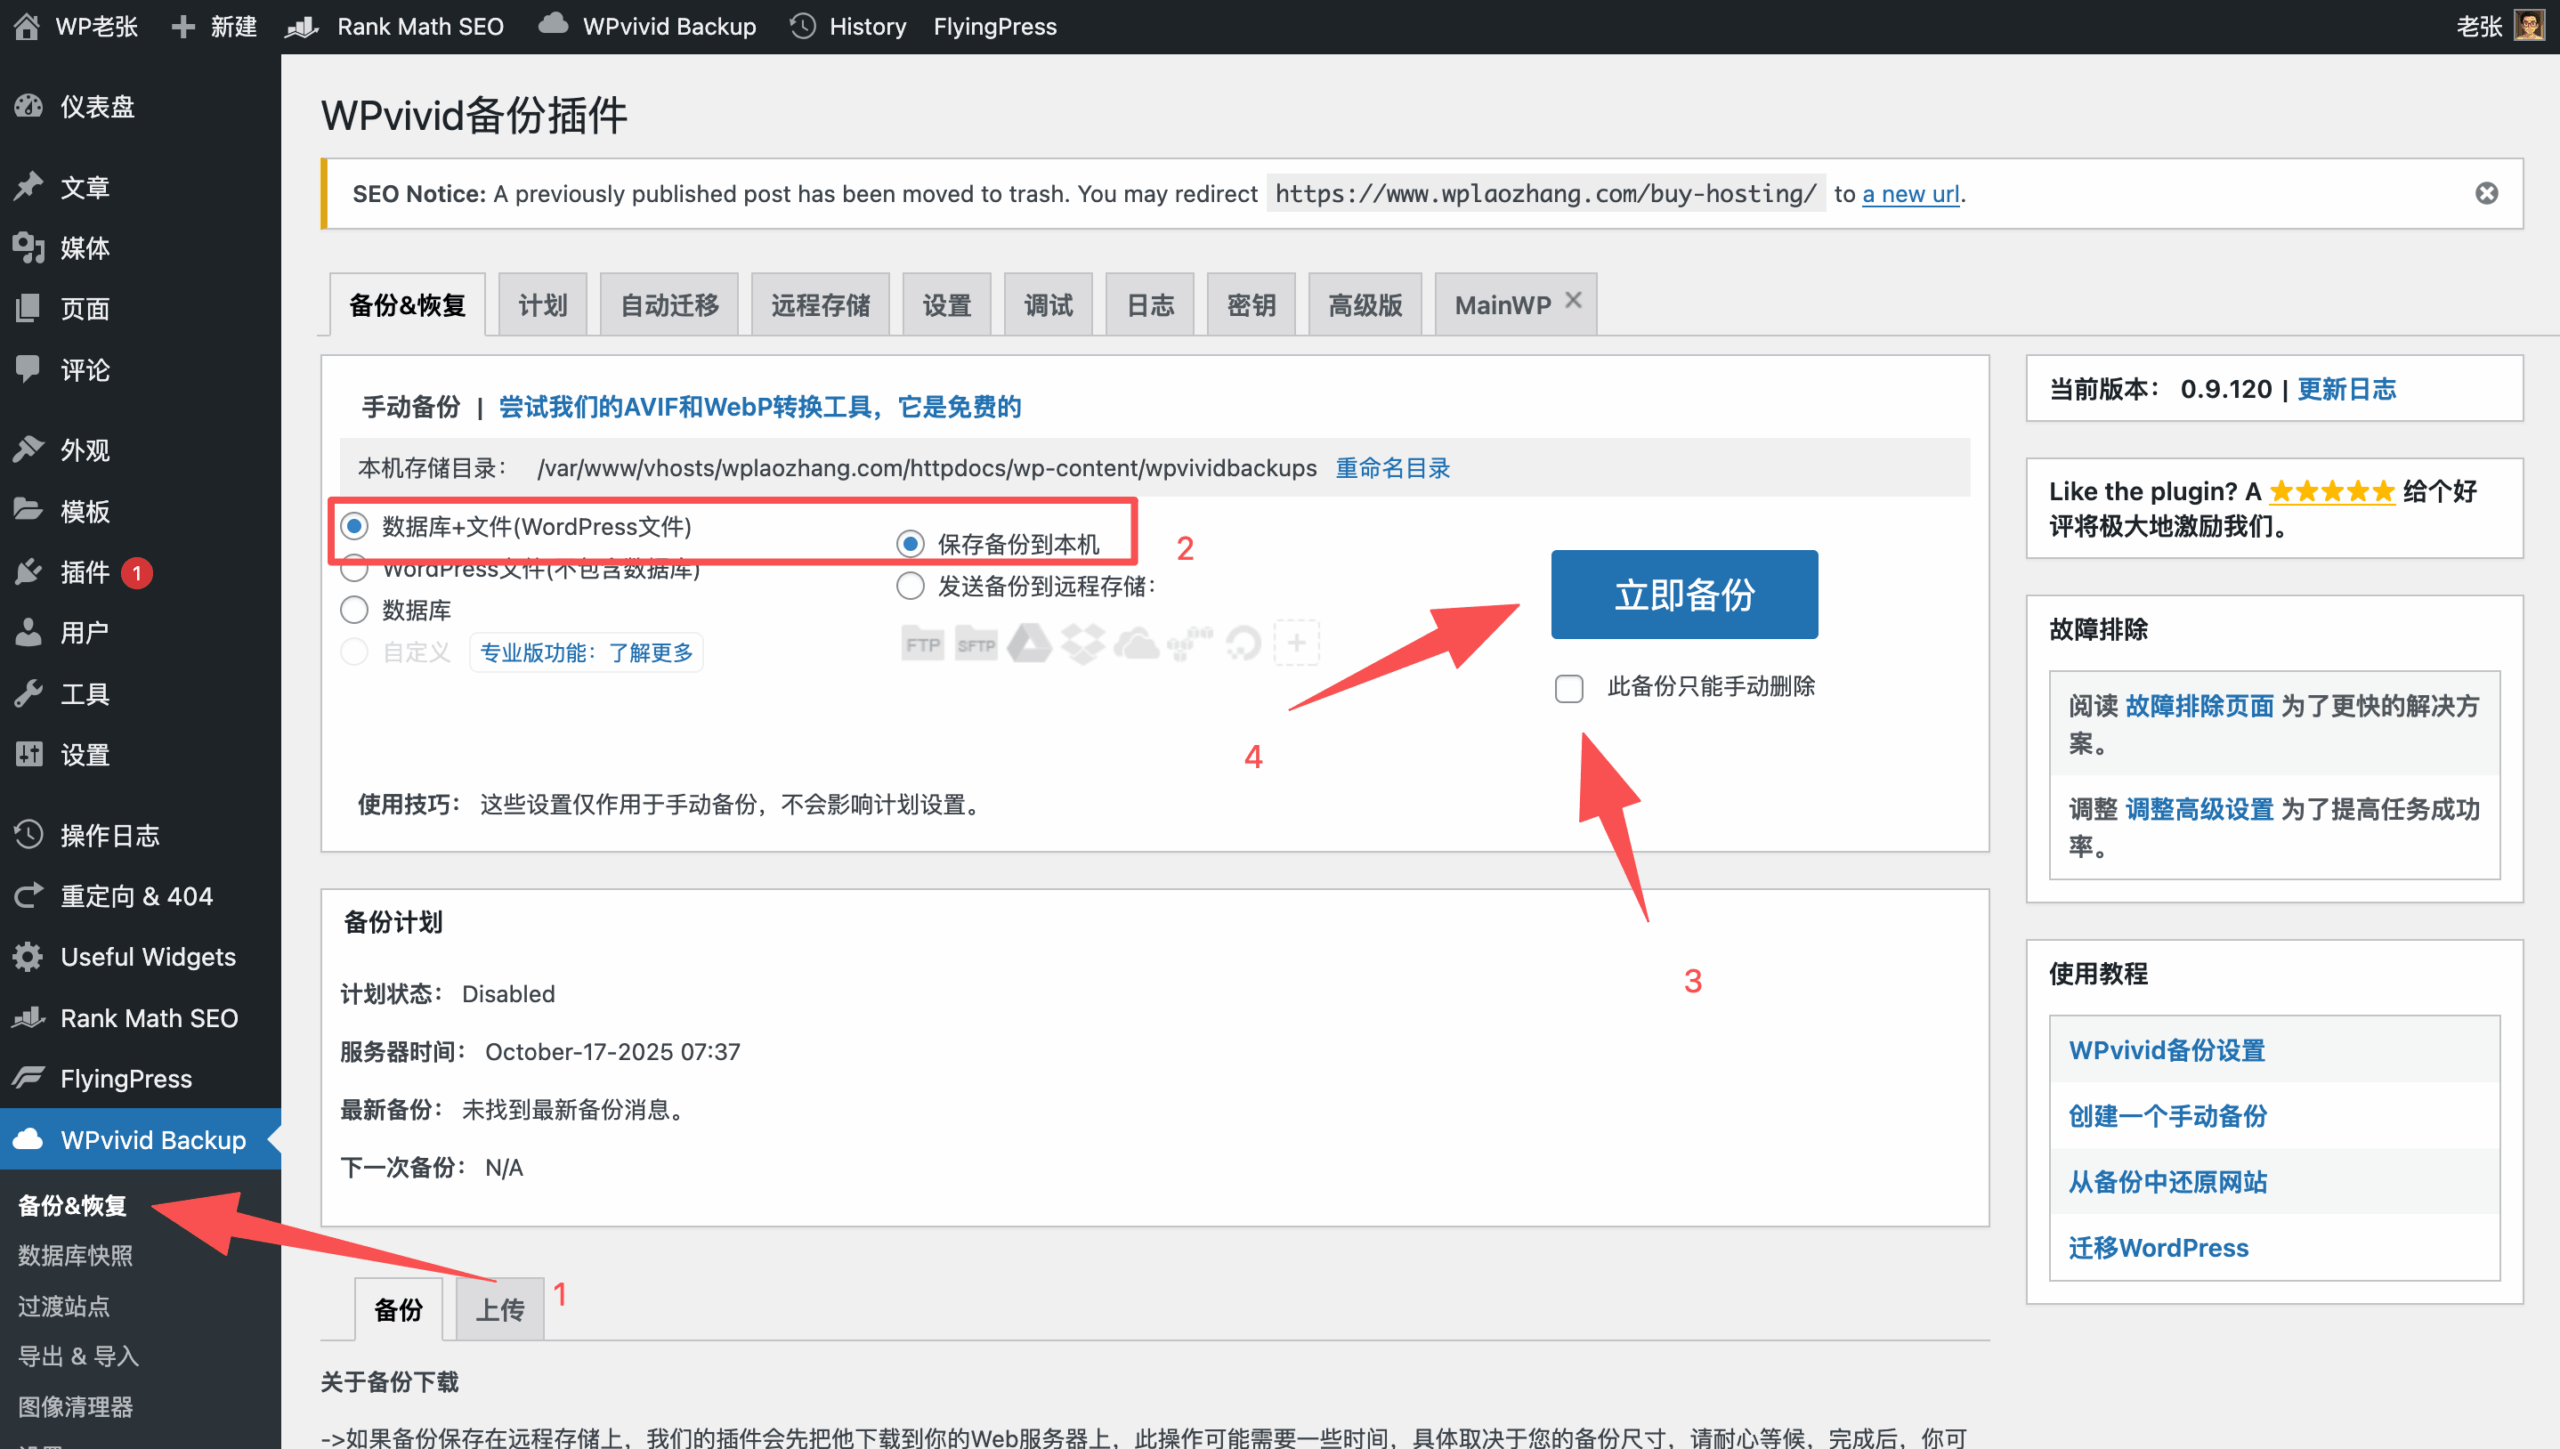This screenshot has width=2560, height=1449.
Task: Click the 重命名目录 rename directory link
Action: pyautogui.click(x=1392, y=468)
